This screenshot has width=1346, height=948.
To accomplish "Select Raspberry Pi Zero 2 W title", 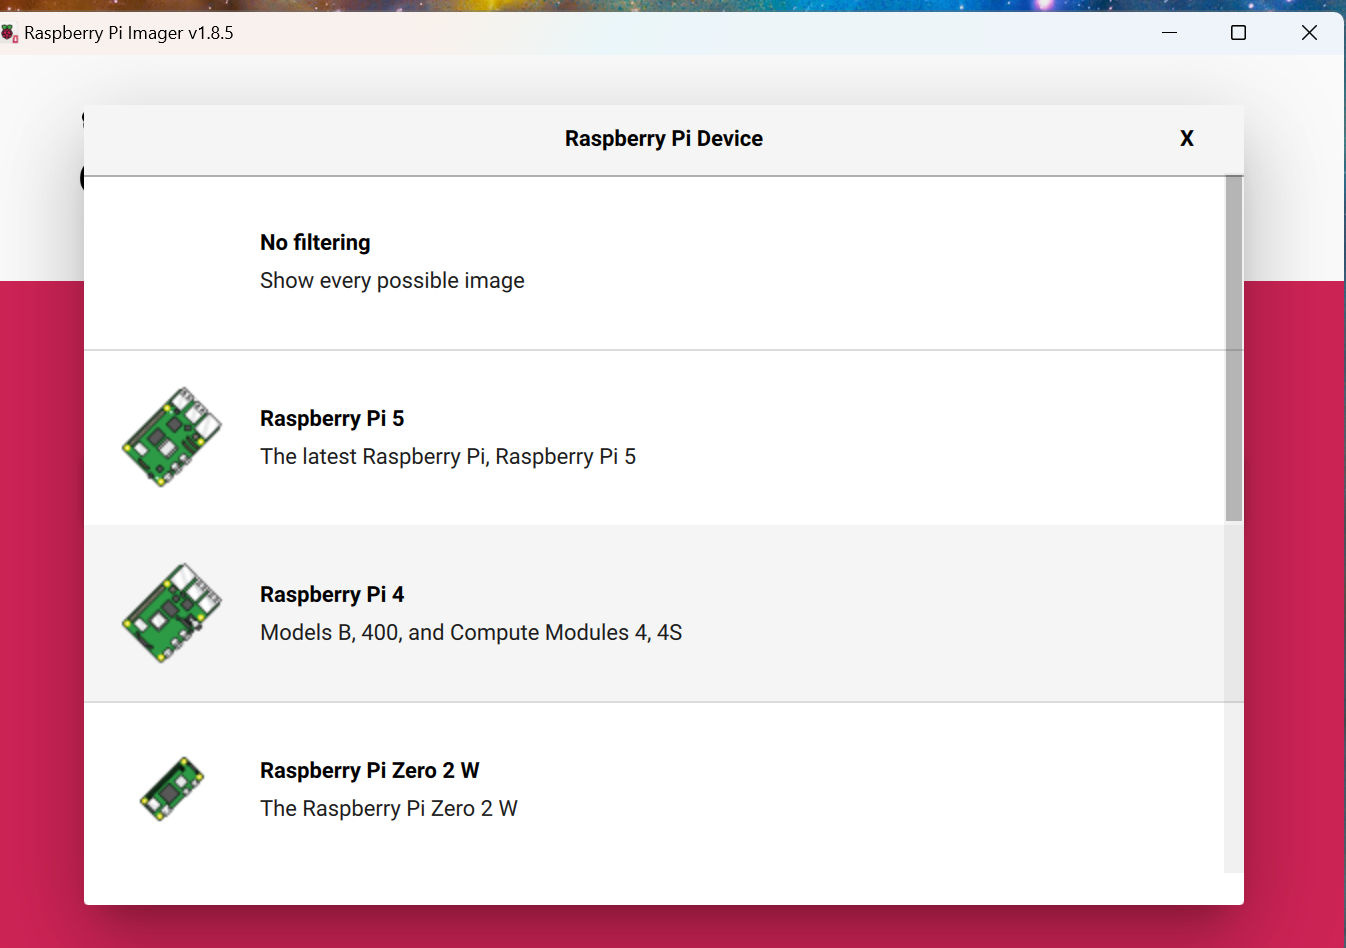I will (x=369, y=771).
